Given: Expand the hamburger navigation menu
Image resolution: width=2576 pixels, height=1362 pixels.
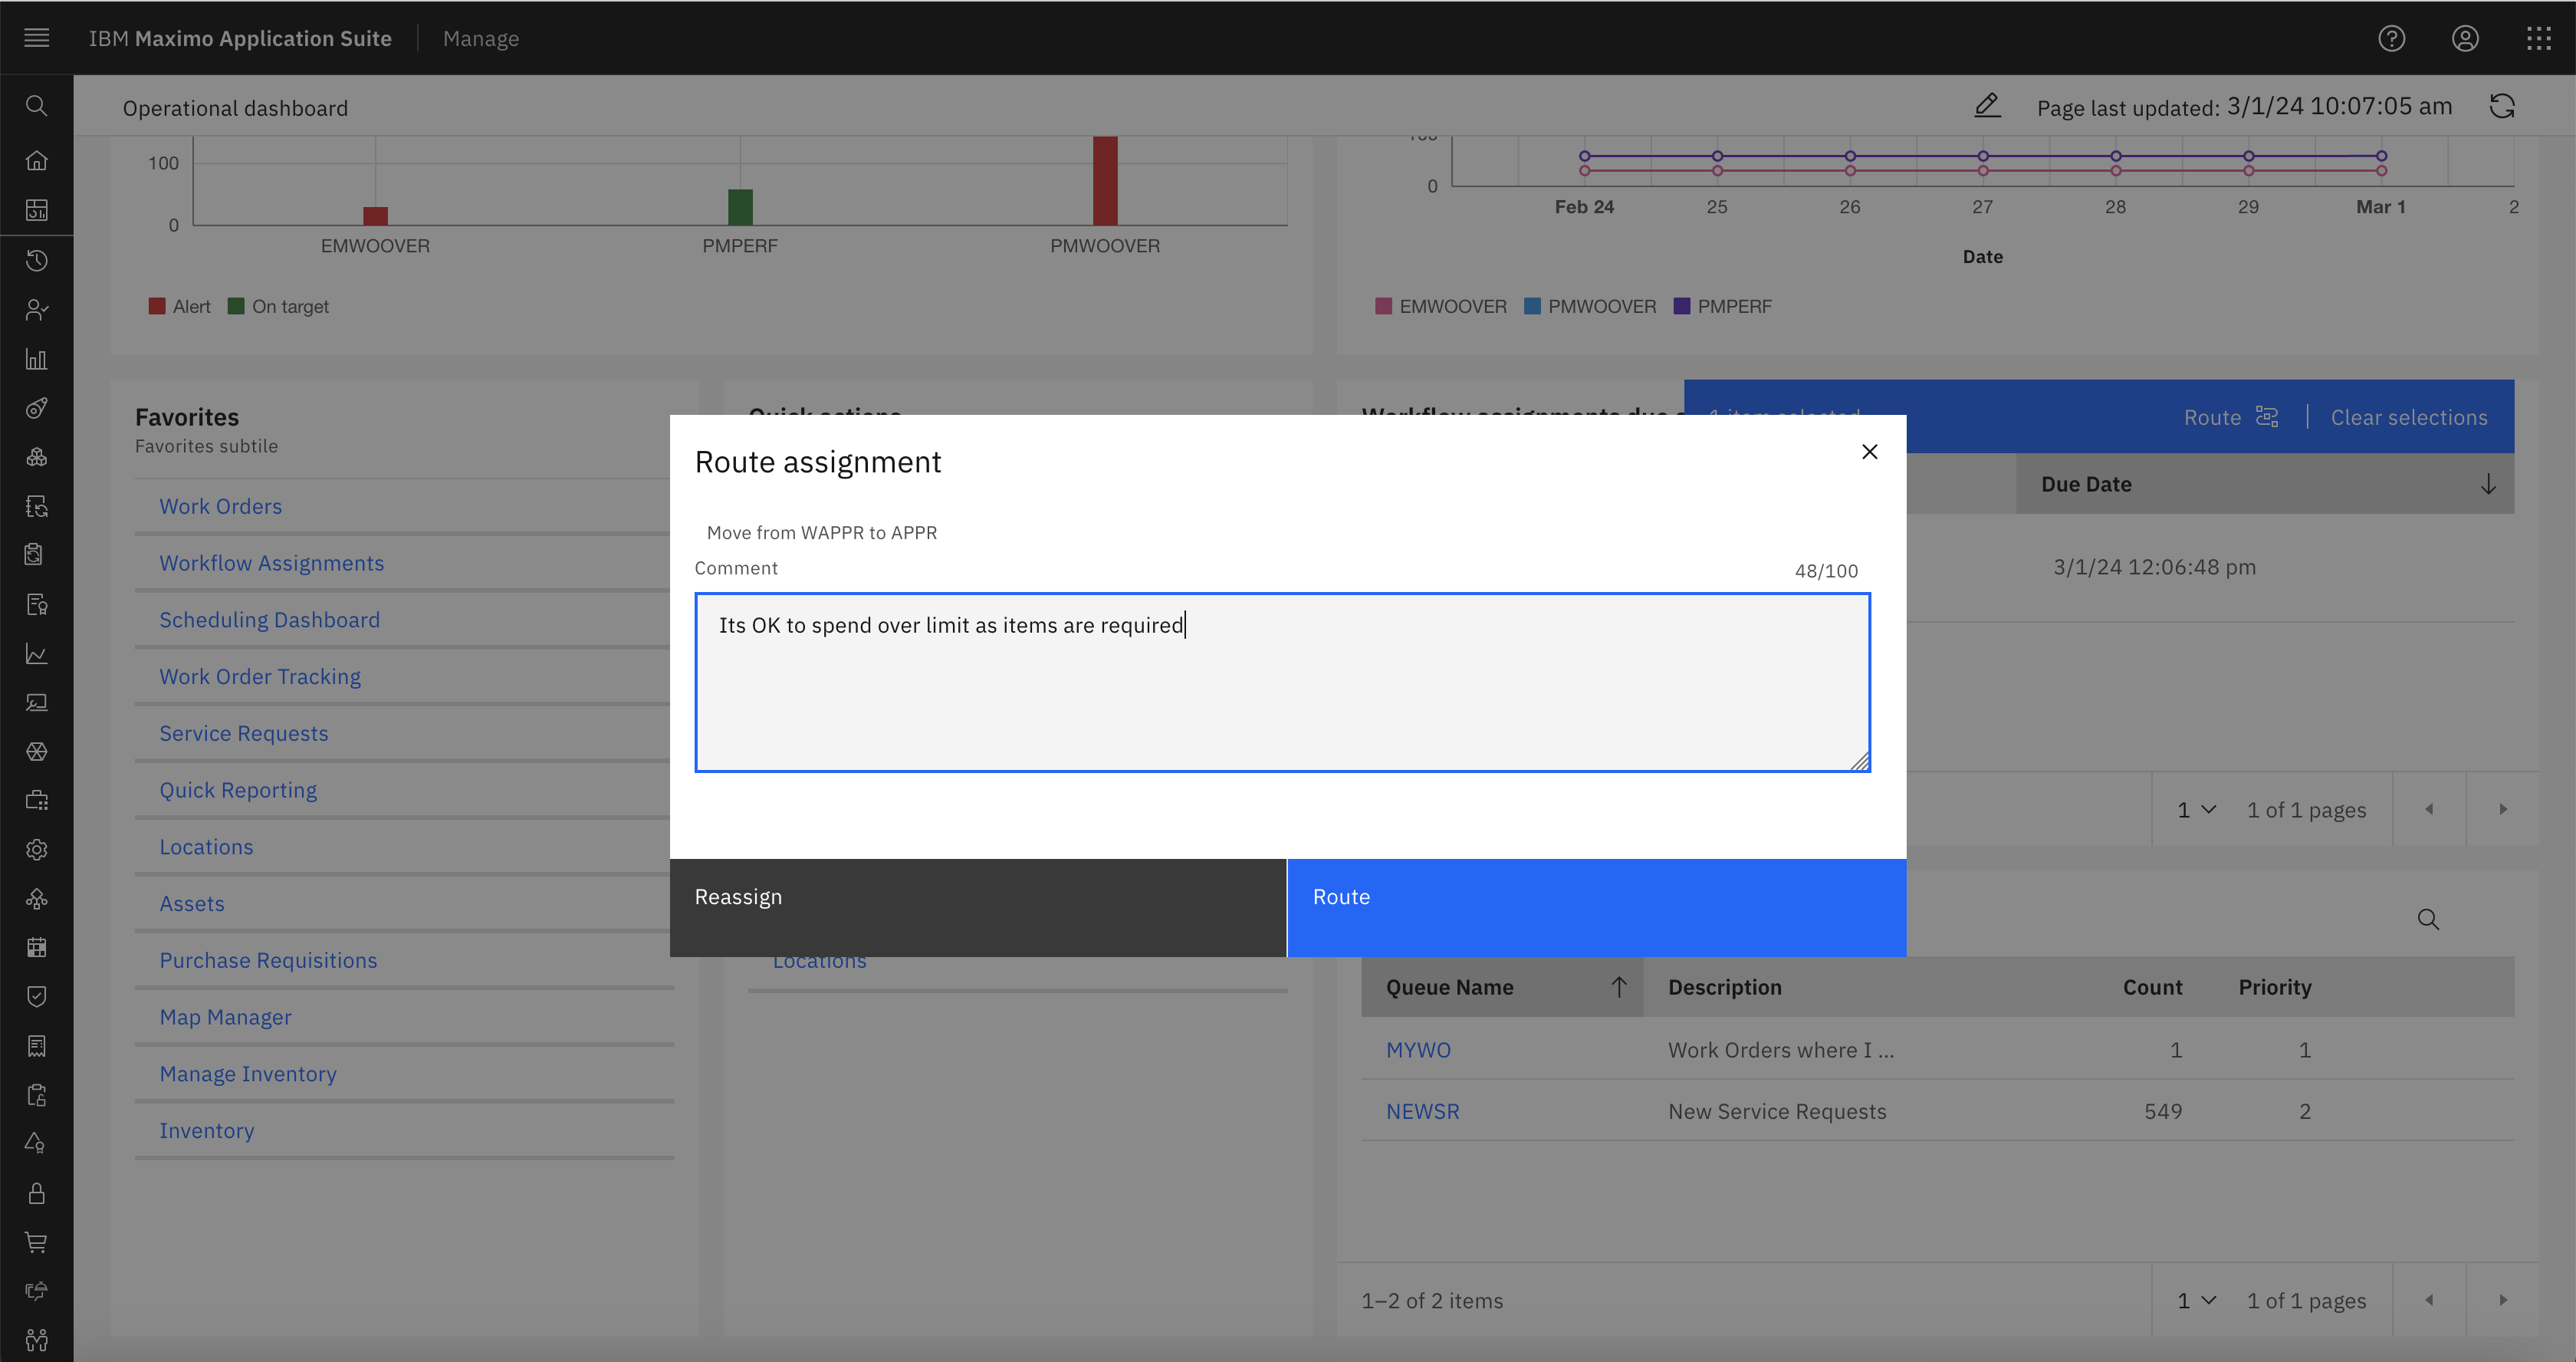Looking at the screenshot, I should pyautogui.click(x=37, y=38).
